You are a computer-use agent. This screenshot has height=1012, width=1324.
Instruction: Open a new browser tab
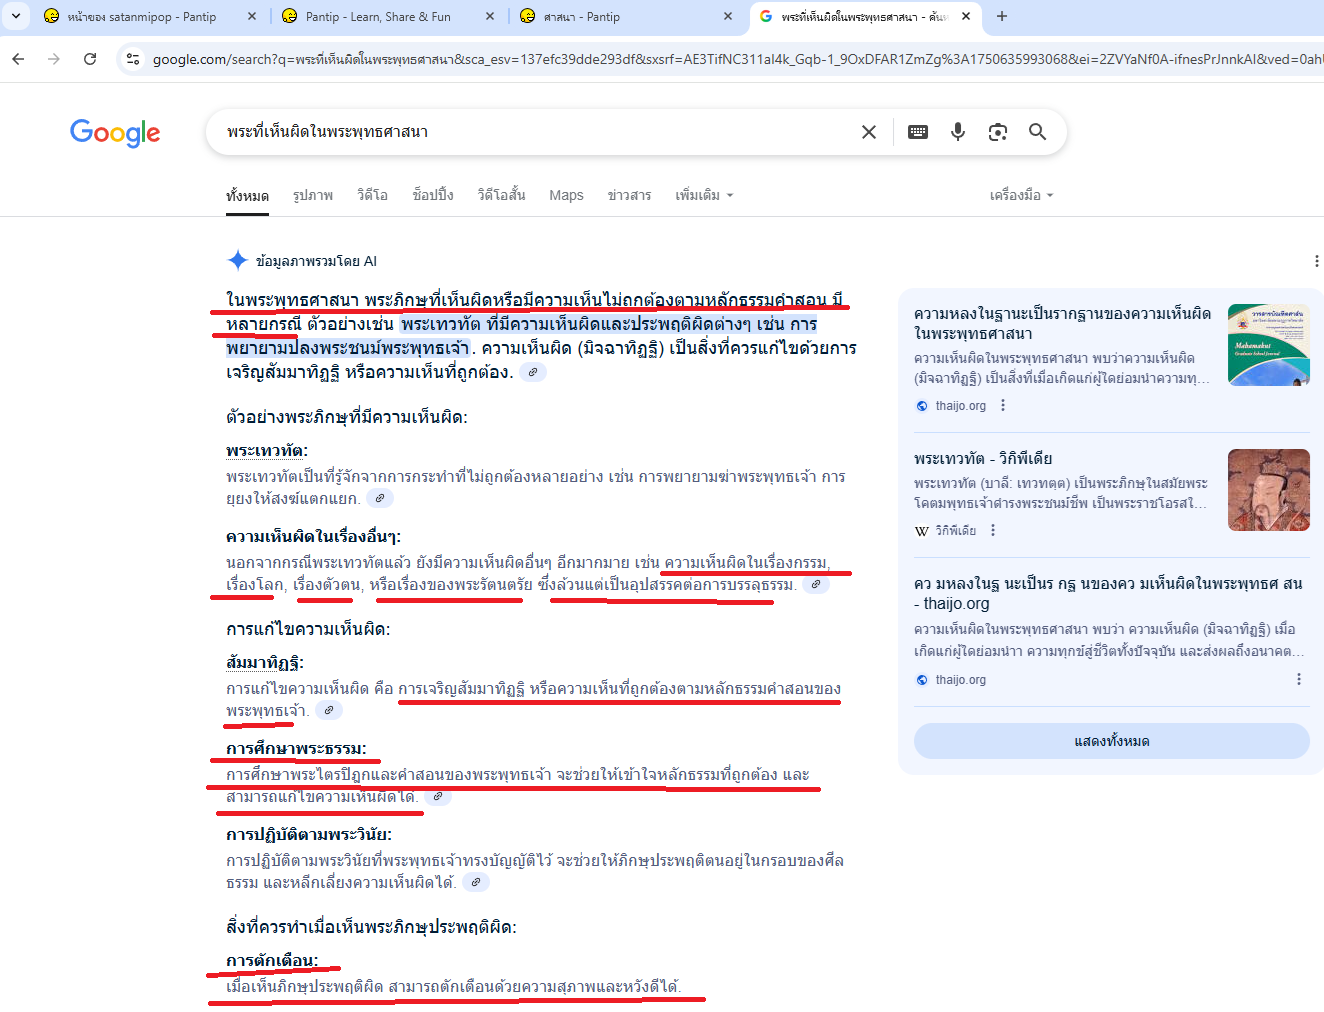pyautogui.click(x=1002, y=16)
